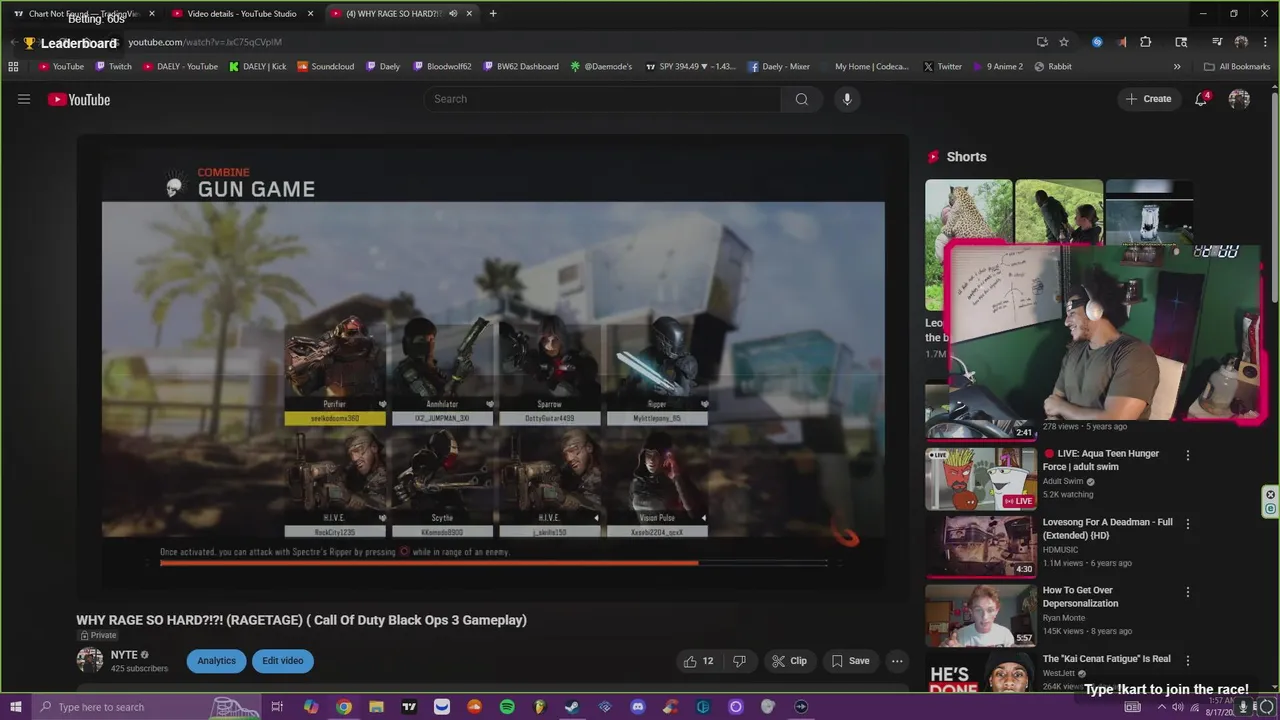Open the Create menu
Screen dimensions: 1280x720
1148,99
